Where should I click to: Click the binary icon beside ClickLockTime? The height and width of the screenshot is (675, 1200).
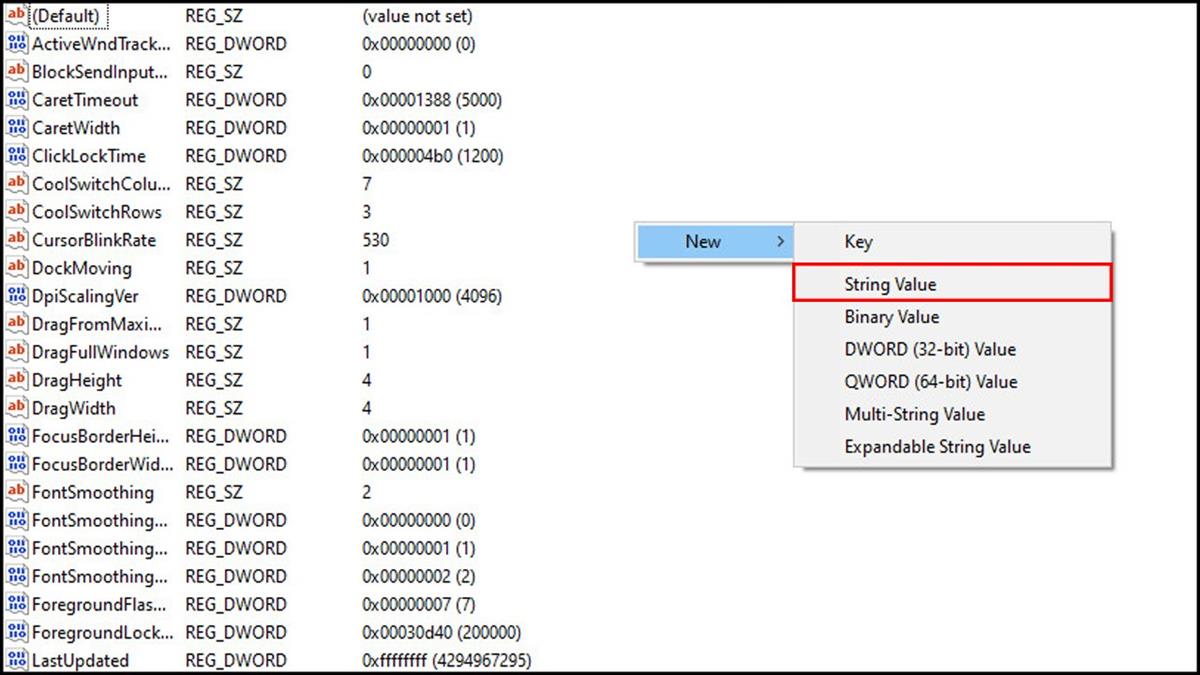click(16, 156)
